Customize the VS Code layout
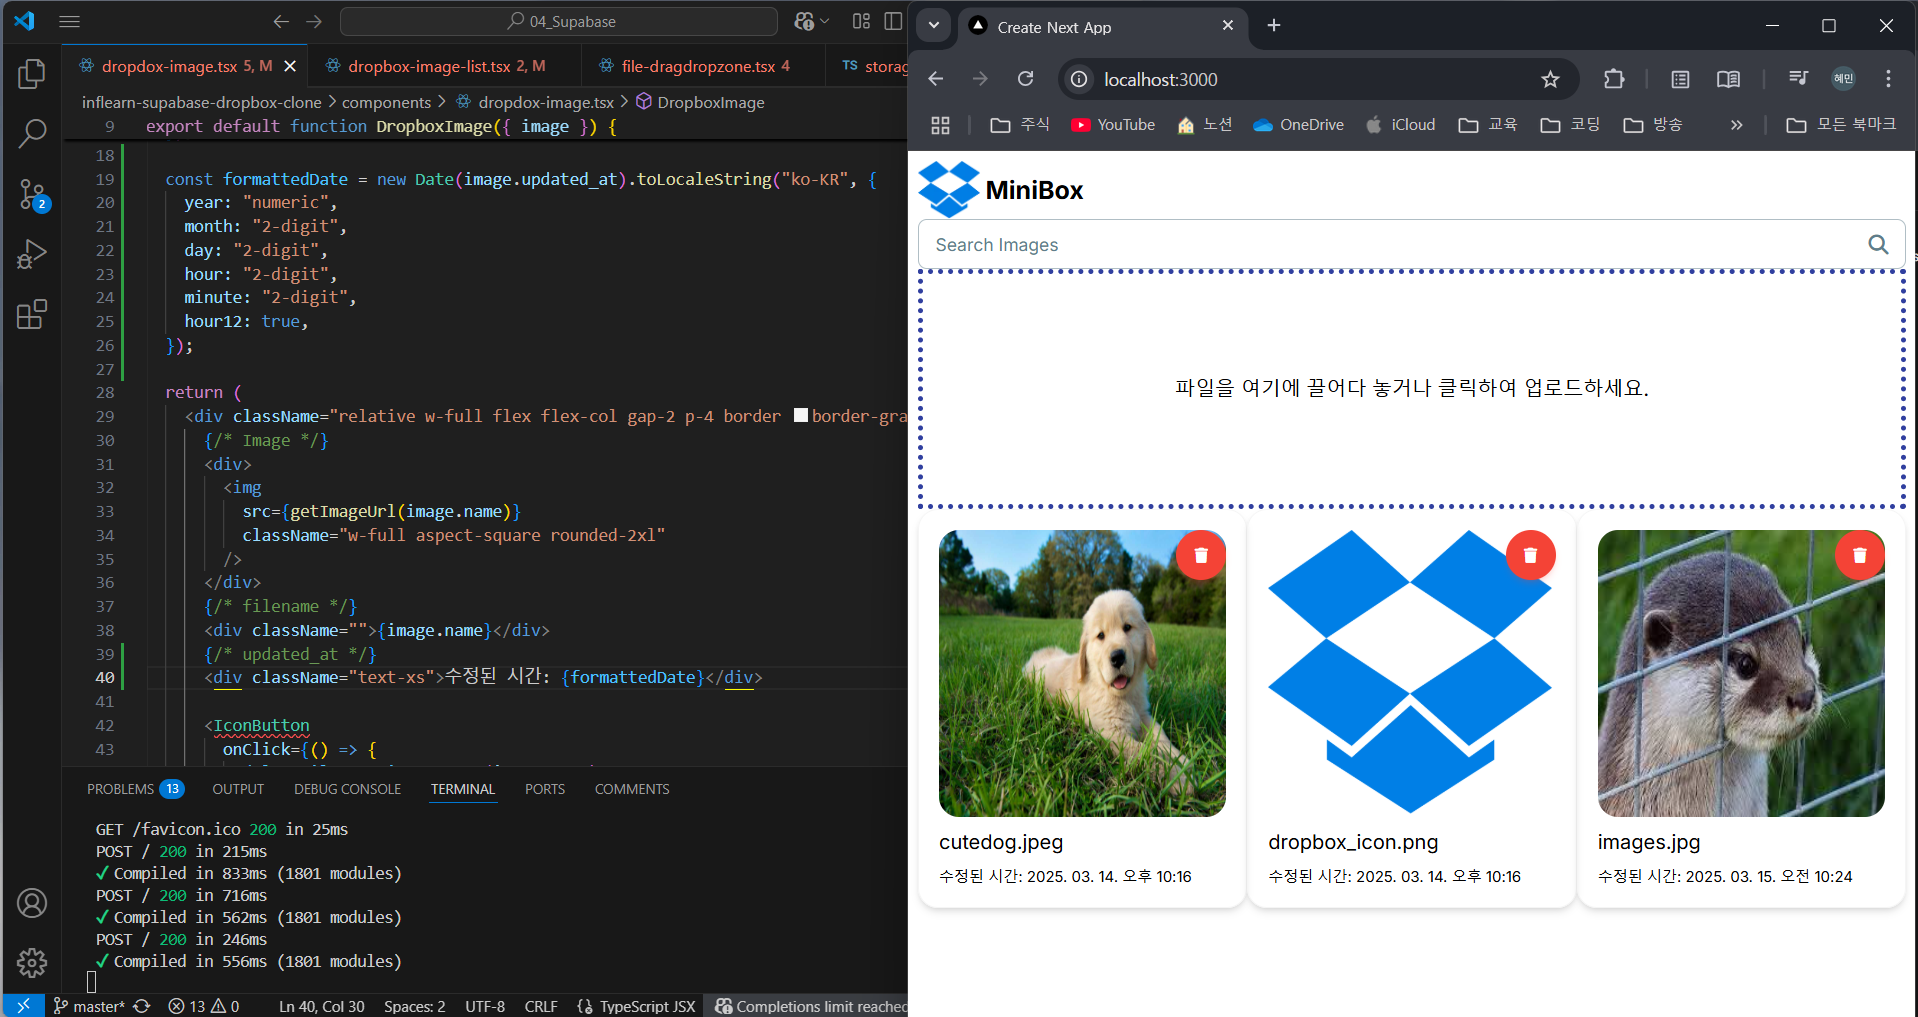Screen dimensions: 1918x1017 [861, 21]
